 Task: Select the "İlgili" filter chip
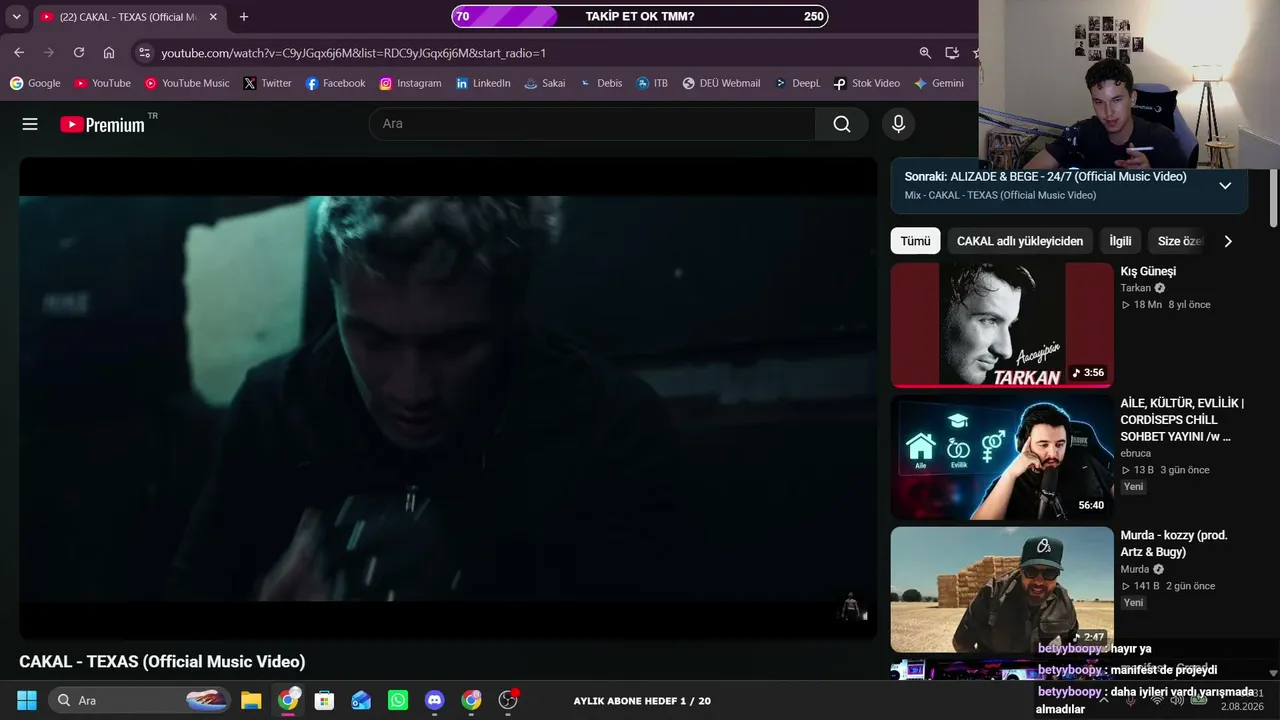click(1120, 241)
